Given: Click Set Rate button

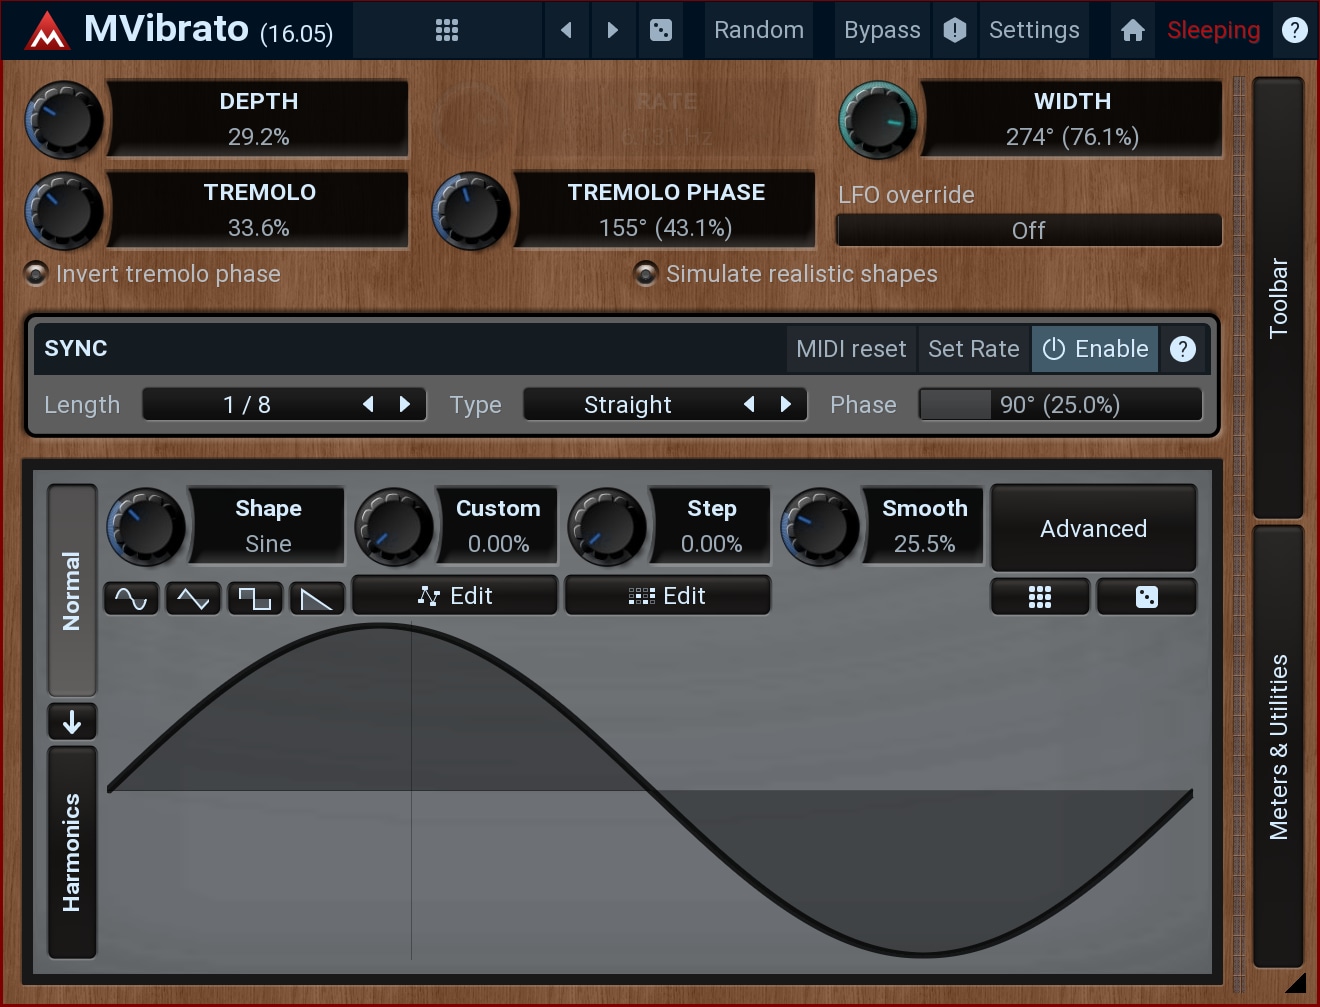Looking at the screenshot, I should (x=974, y=349).
